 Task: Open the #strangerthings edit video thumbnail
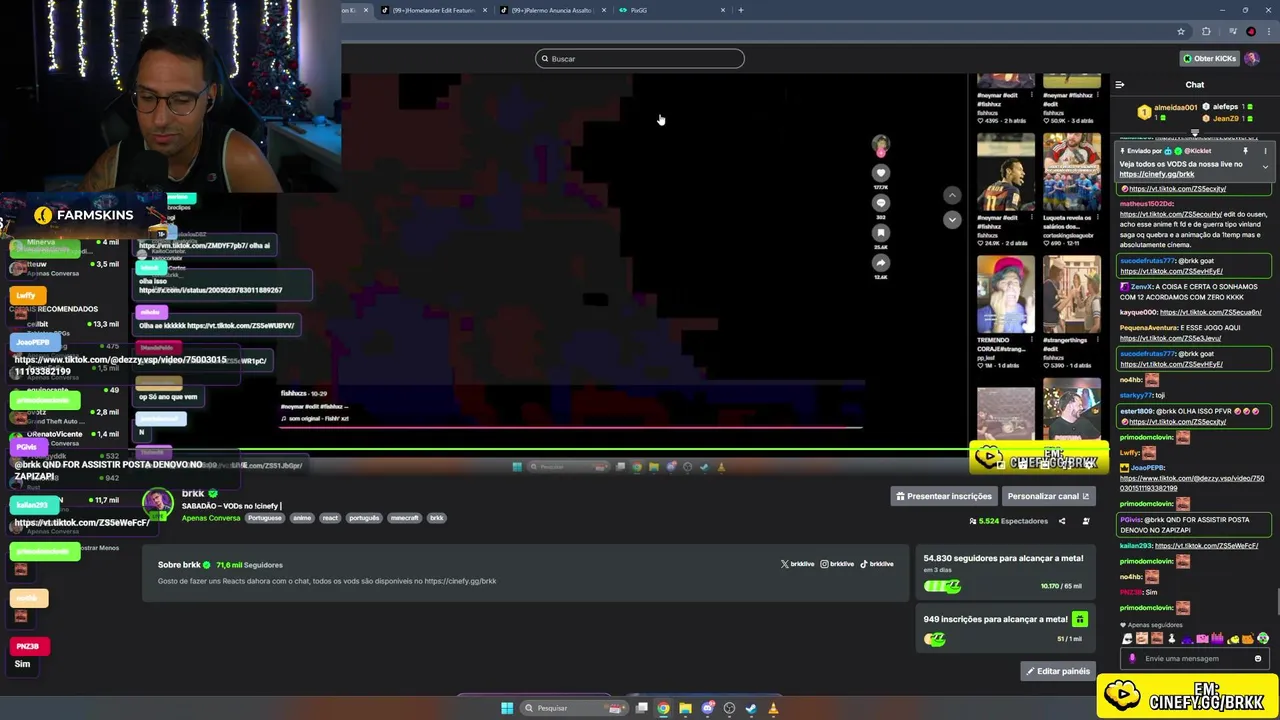(1072, 294)
